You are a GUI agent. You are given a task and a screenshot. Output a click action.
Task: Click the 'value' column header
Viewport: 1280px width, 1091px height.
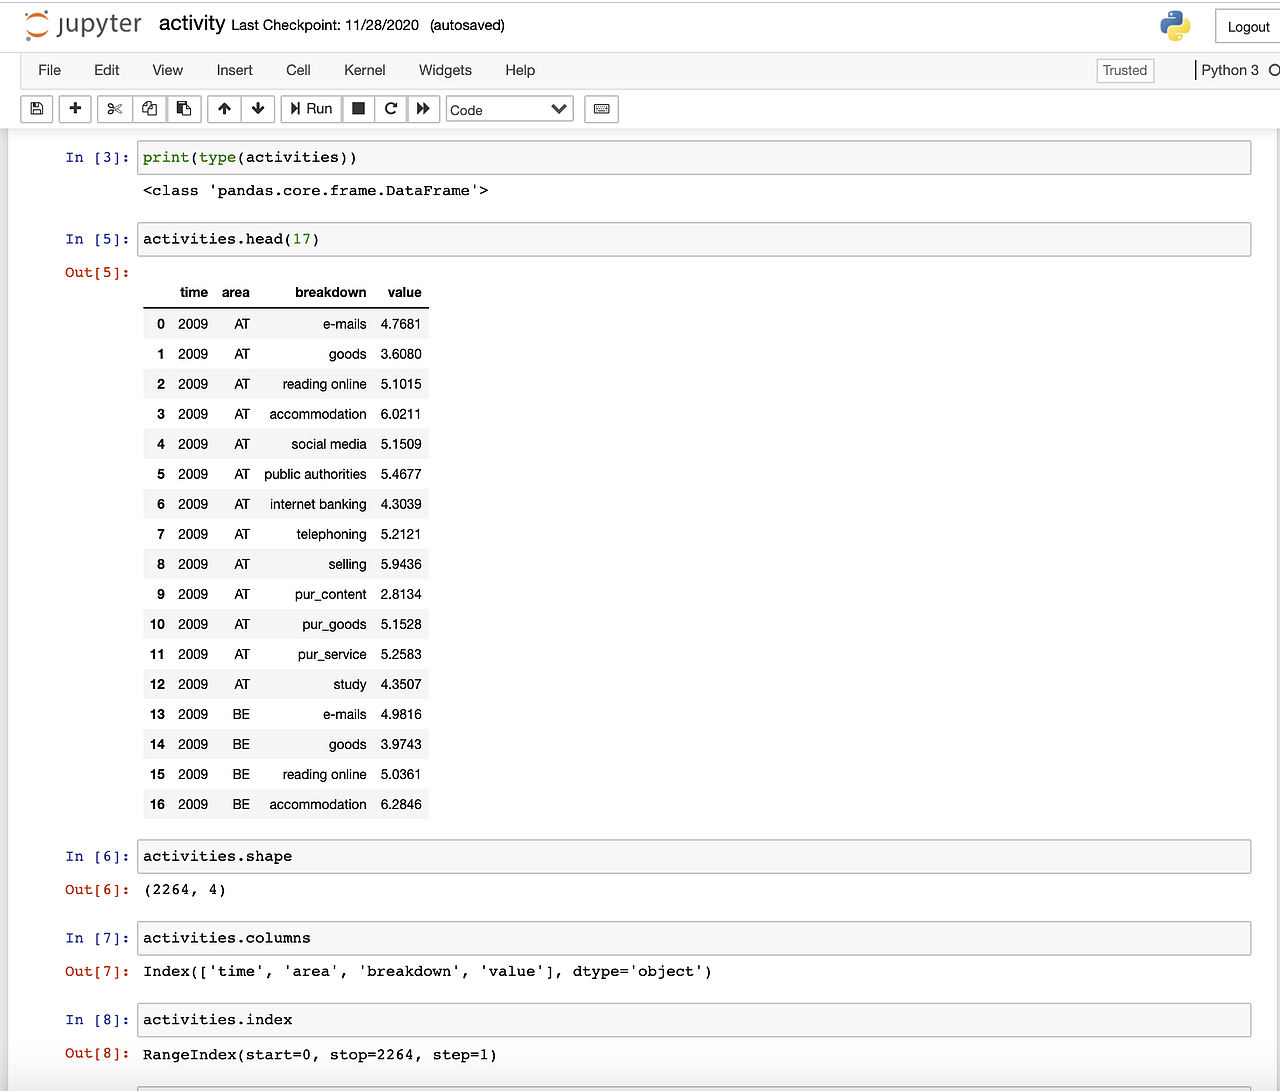pyautogui.click(x=405, y=292)
